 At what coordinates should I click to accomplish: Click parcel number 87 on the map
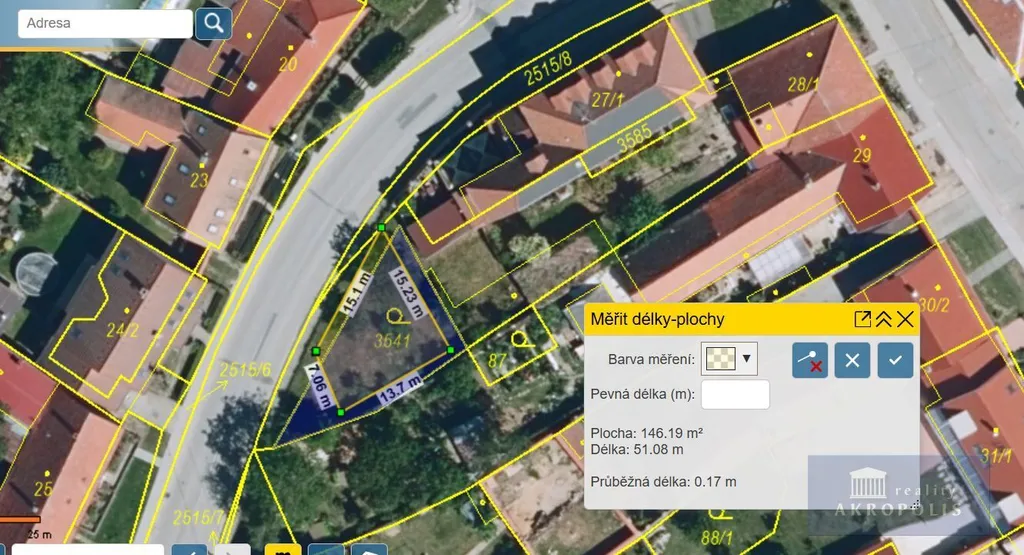497,359
